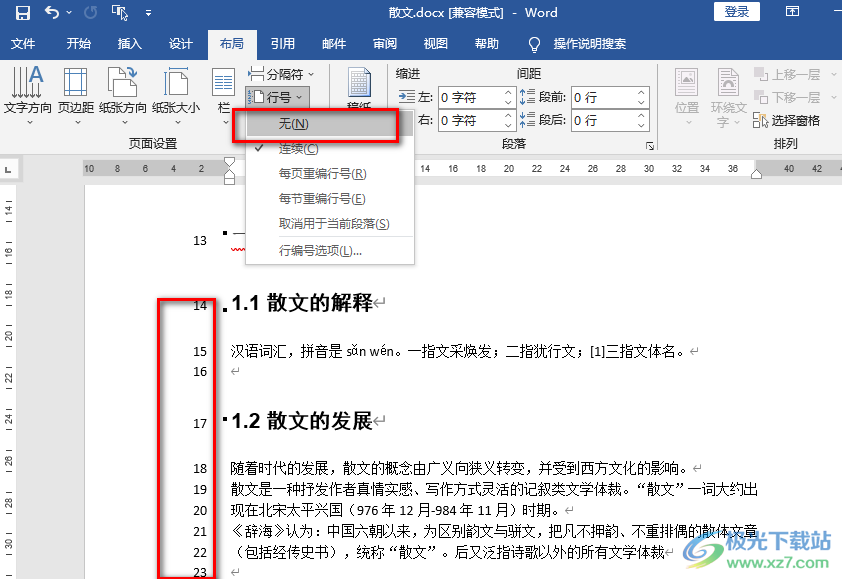Click the lightbulb tell-me icon

tap(534, 45)
